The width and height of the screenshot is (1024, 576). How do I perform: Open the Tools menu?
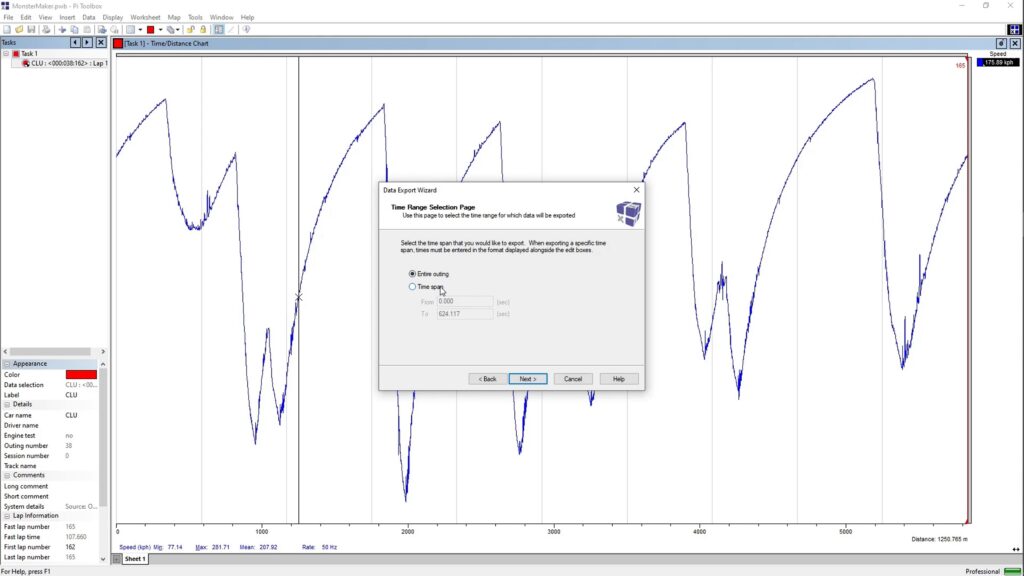pyautogui.click(x=194, y=17)
